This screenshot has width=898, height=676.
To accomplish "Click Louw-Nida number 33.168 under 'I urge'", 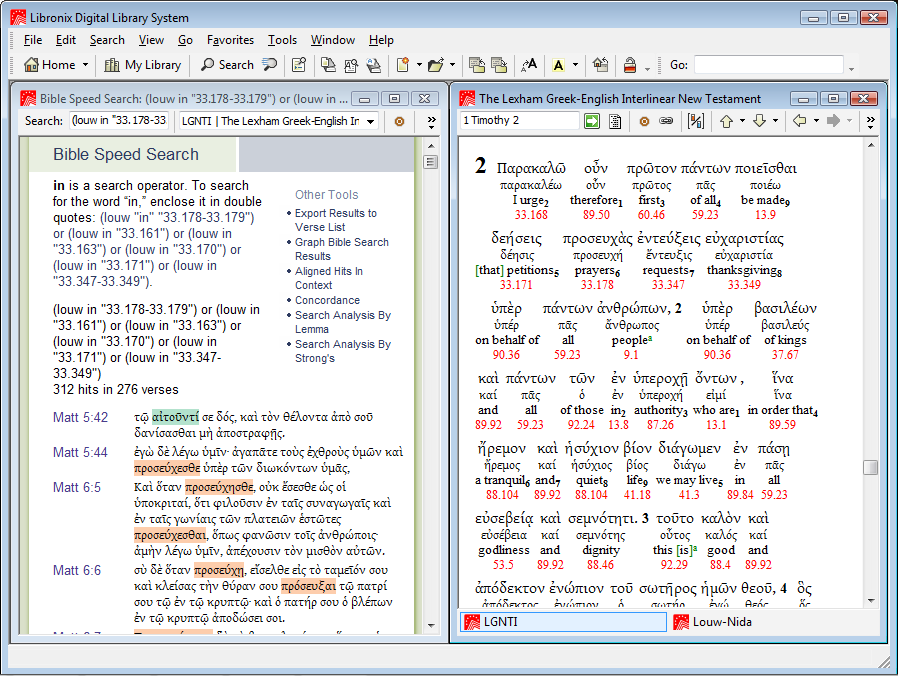I will point(531,215).
